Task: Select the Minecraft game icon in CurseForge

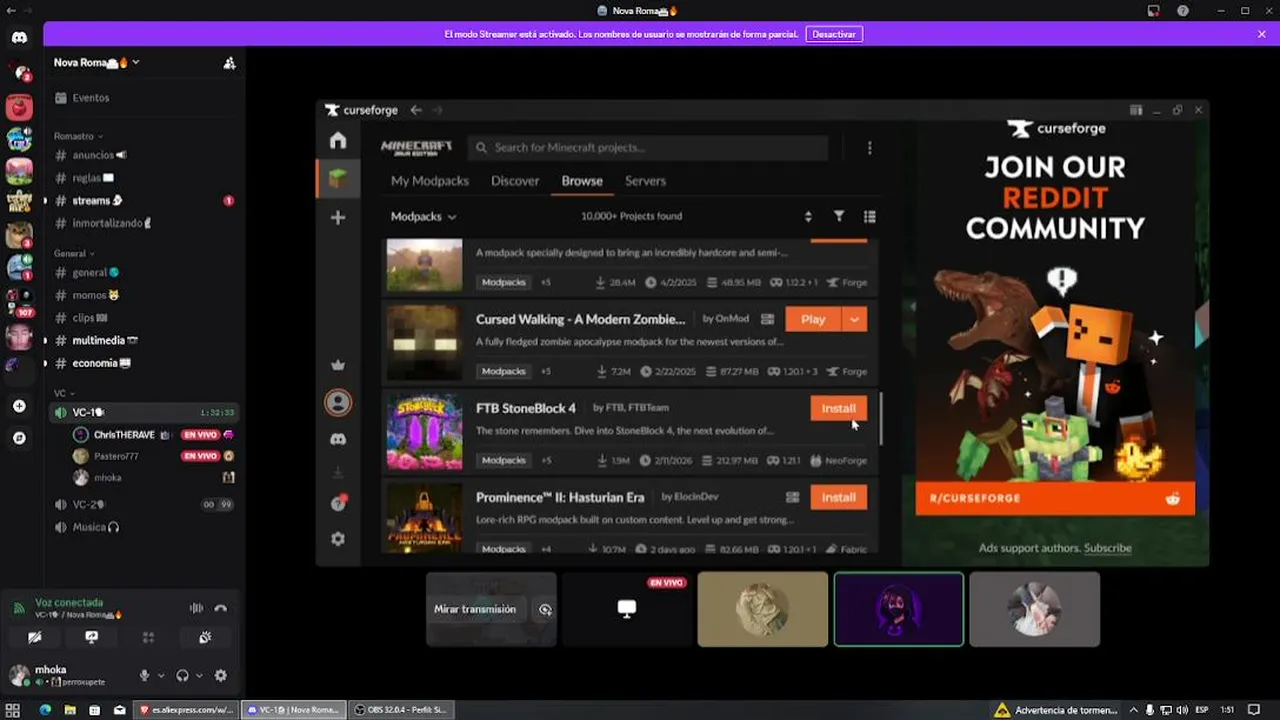Action: click(x=338, y=179)
